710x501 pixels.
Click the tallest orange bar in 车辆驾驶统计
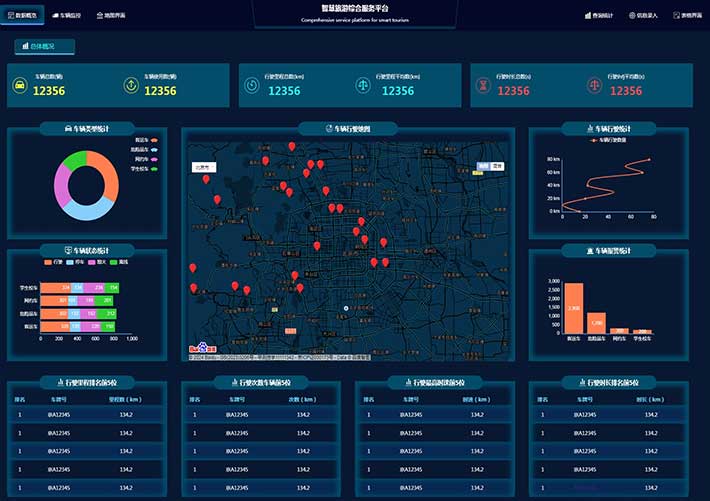click(573, 308)
